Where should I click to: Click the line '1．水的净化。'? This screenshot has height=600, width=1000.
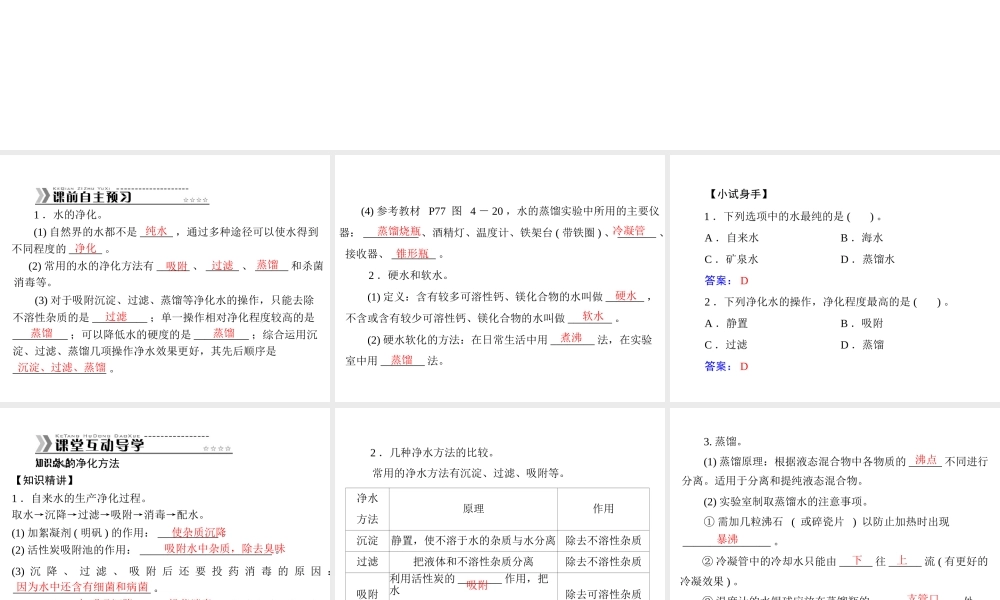click(68, 215)
